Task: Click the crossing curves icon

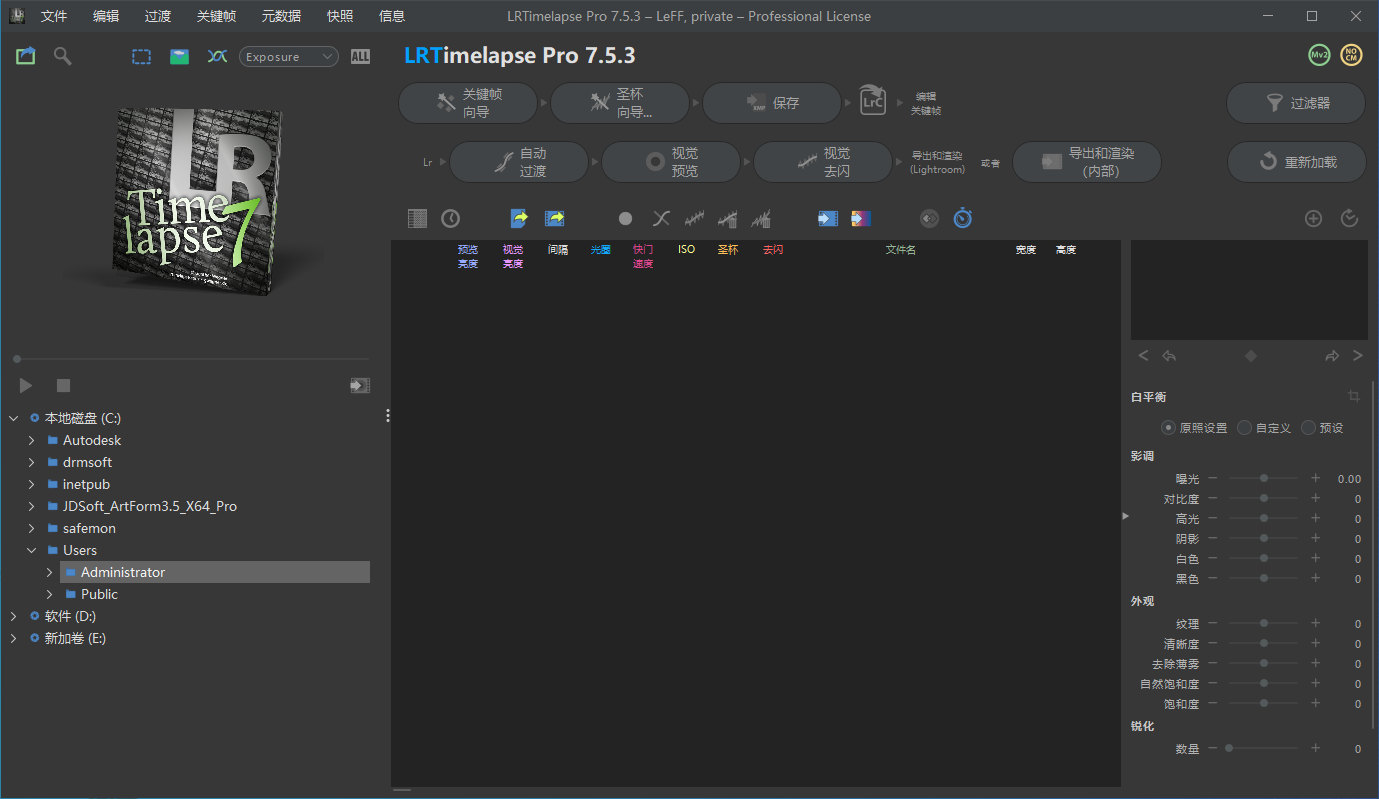Action: (x=217, y=57)
